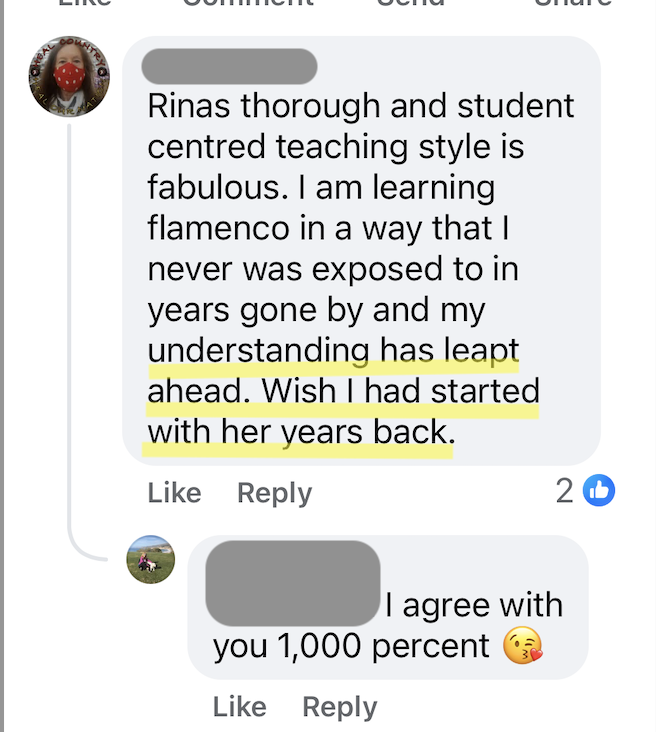
Task: Reply to the "1,000 percent" comment
Action: coord(340,707)
